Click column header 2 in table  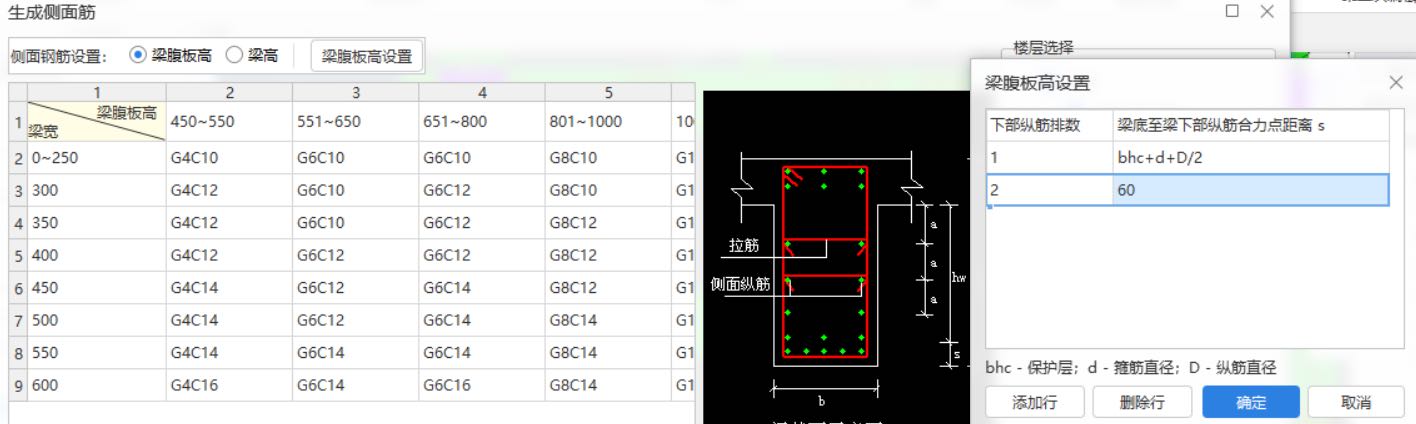229,92
